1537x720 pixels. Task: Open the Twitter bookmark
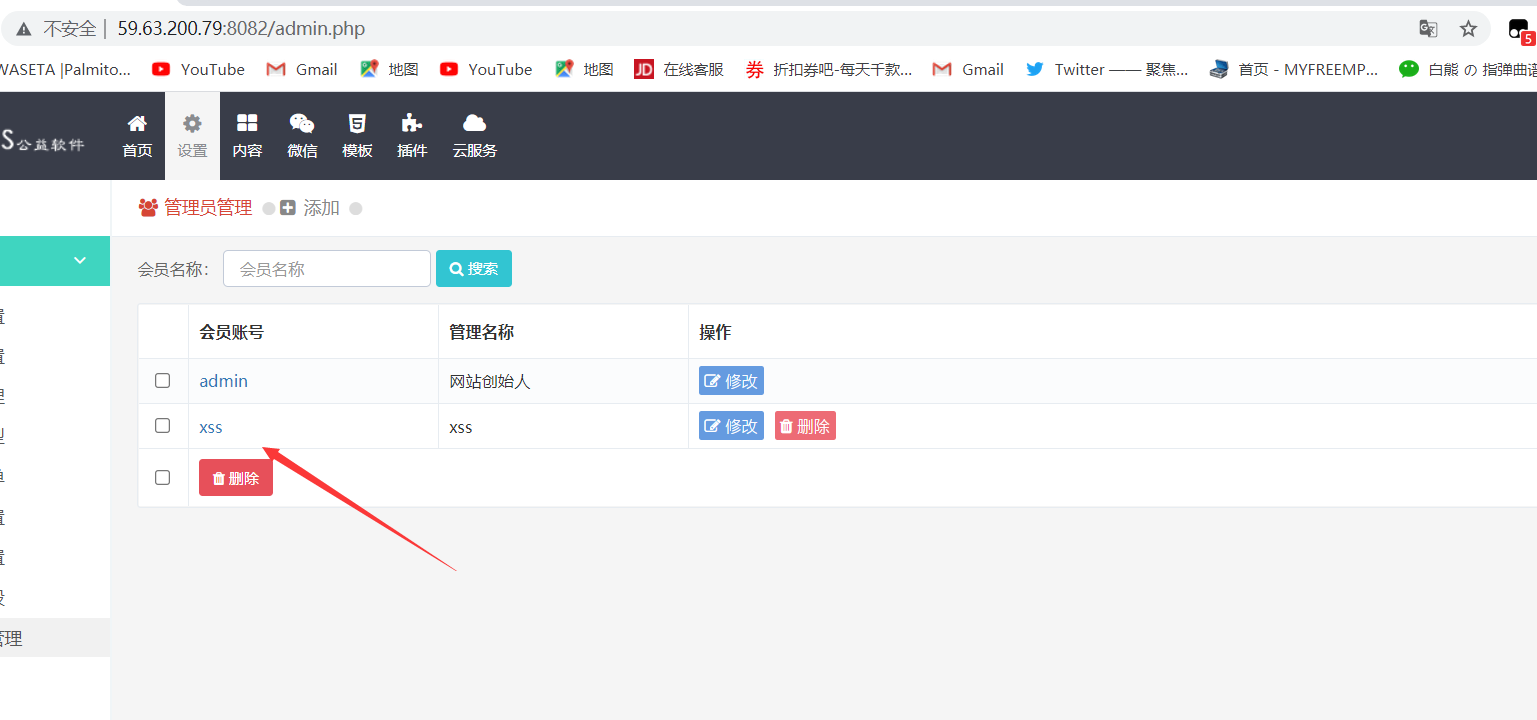pos(1107,69)
